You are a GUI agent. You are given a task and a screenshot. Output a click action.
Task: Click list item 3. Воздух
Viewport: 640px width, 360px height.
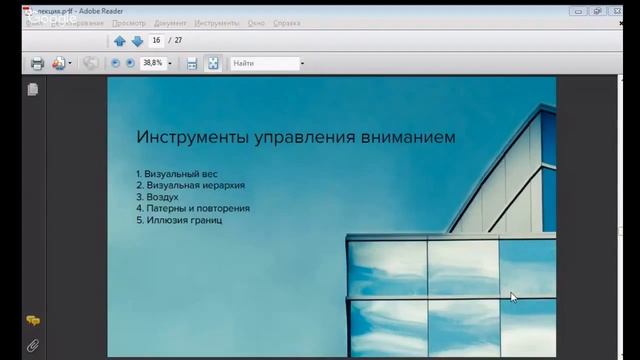(157, 197)
